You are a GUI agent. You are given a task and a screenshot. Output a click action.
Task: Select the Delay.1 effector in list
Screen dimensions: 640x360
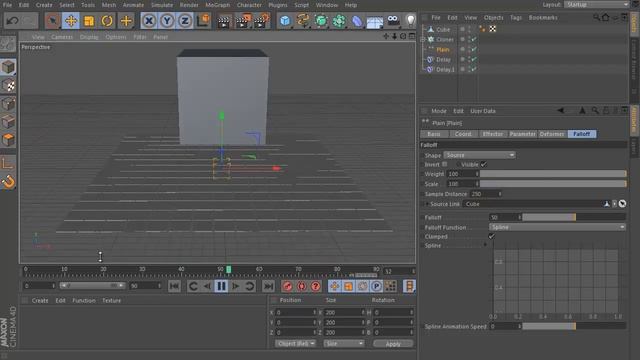(445, 69)
